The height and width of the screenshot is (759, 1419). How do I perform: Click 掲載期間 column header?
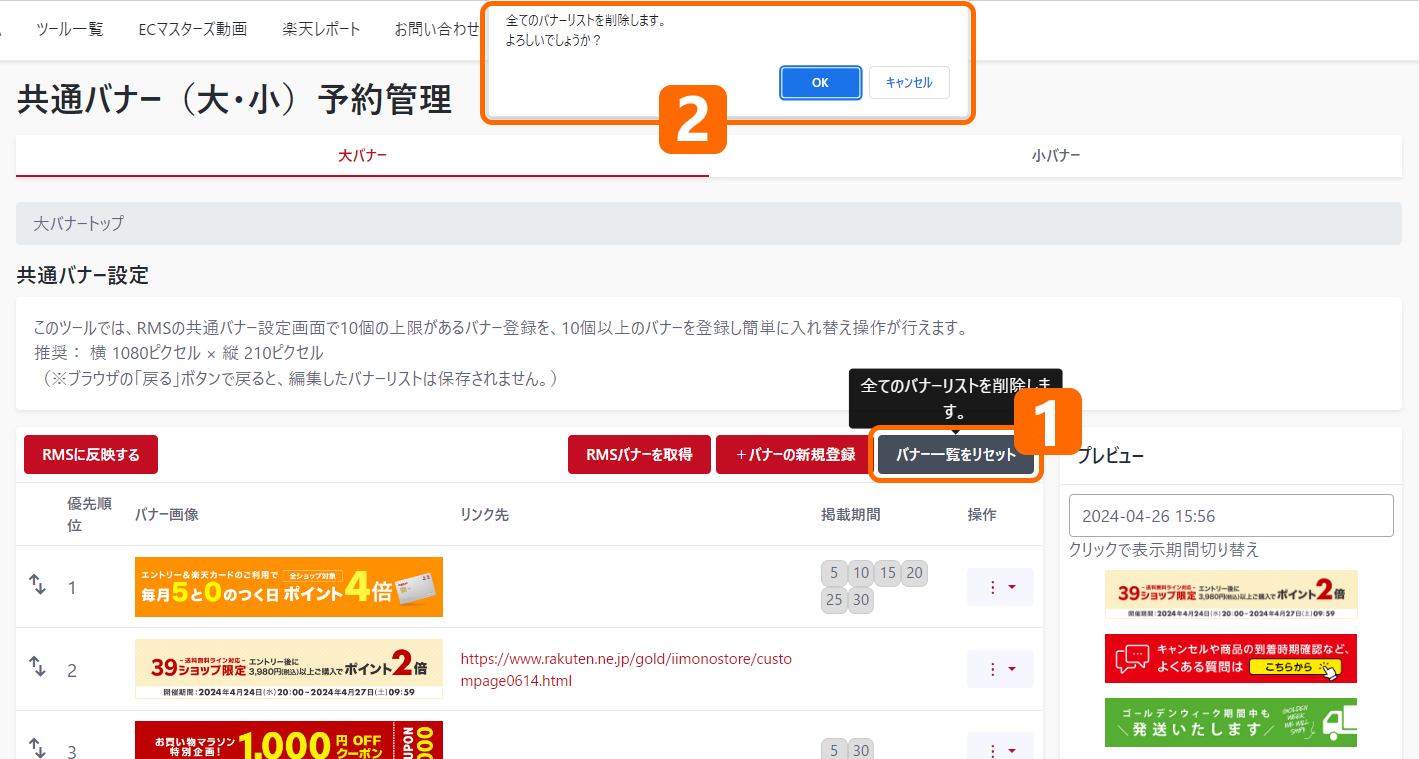point(851,514)
